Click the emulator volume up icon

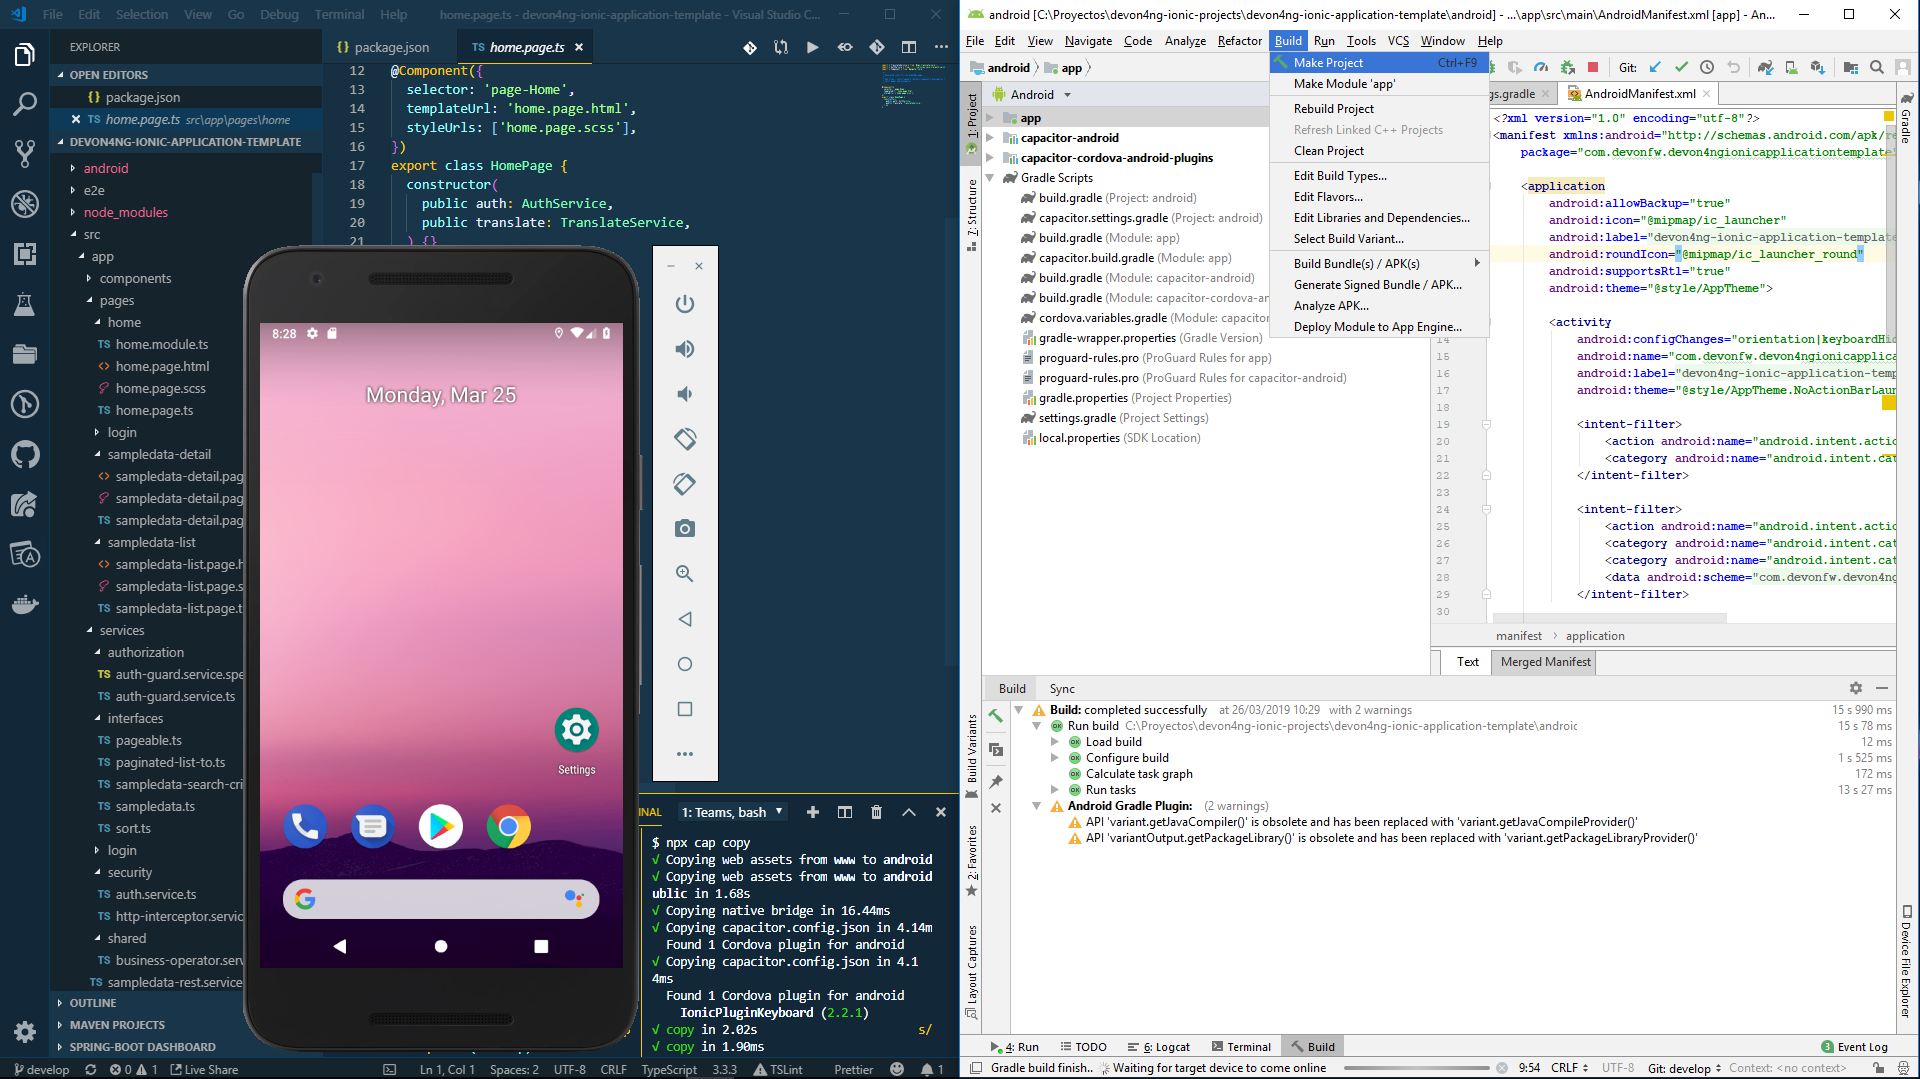[x=684, y=349]
